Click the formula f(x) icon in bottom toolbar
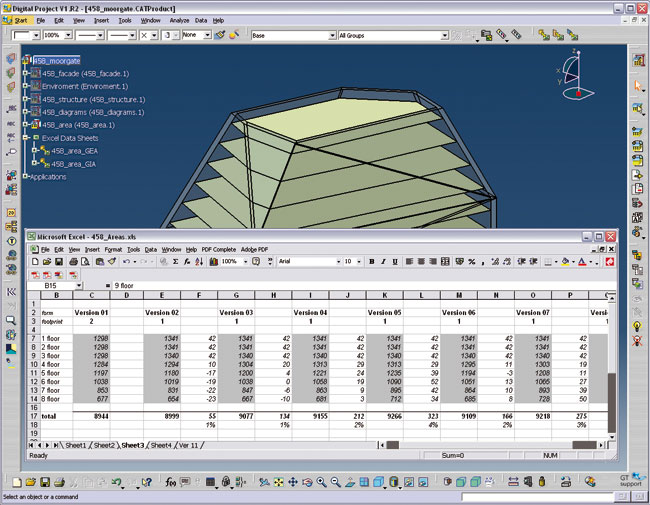650x505 pixels. click(x=170, y=483)
